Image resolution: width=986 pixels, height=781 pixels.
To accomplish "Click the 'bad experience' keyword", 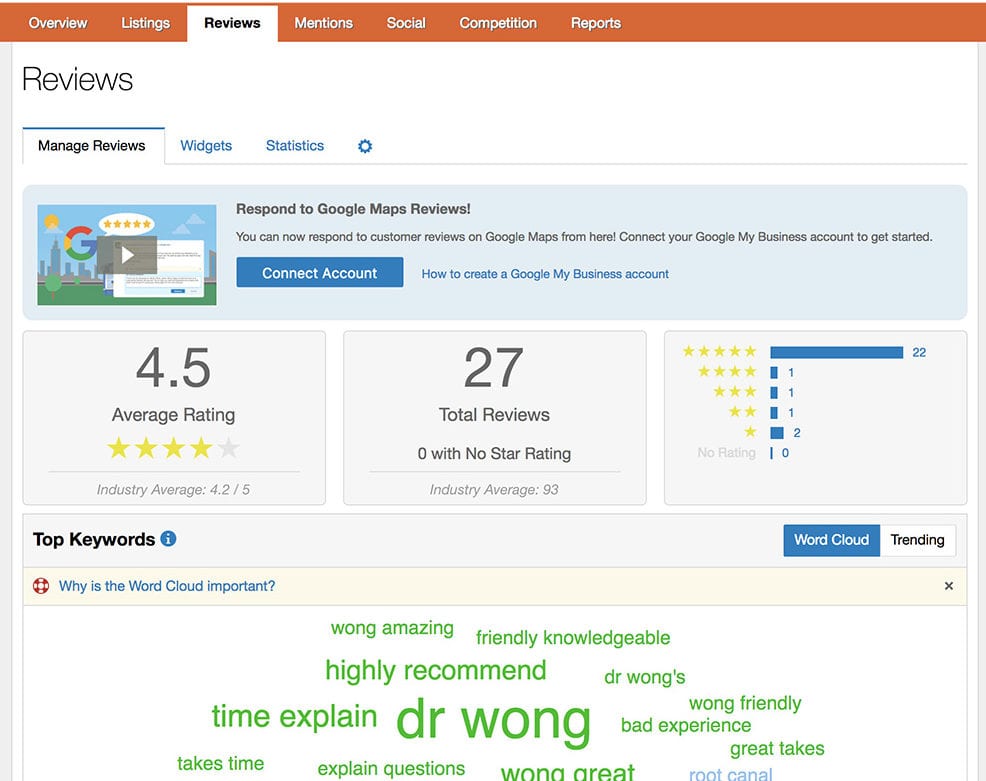I will pos(685,726).
